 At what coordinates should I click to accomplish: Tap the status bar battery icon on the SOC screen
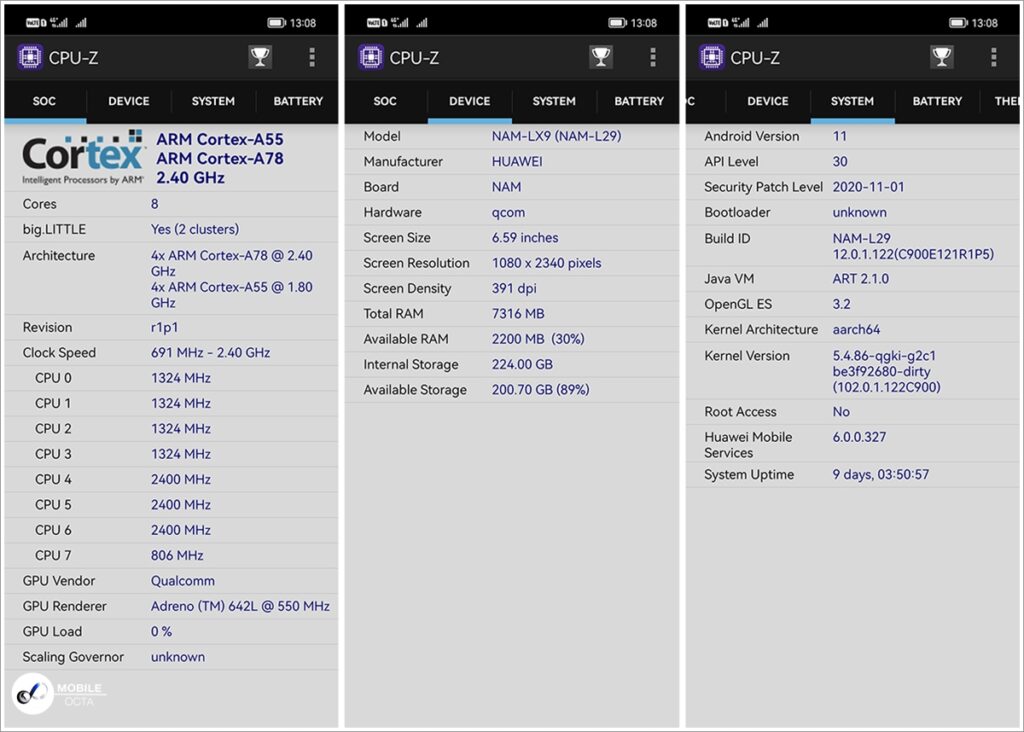277,23
